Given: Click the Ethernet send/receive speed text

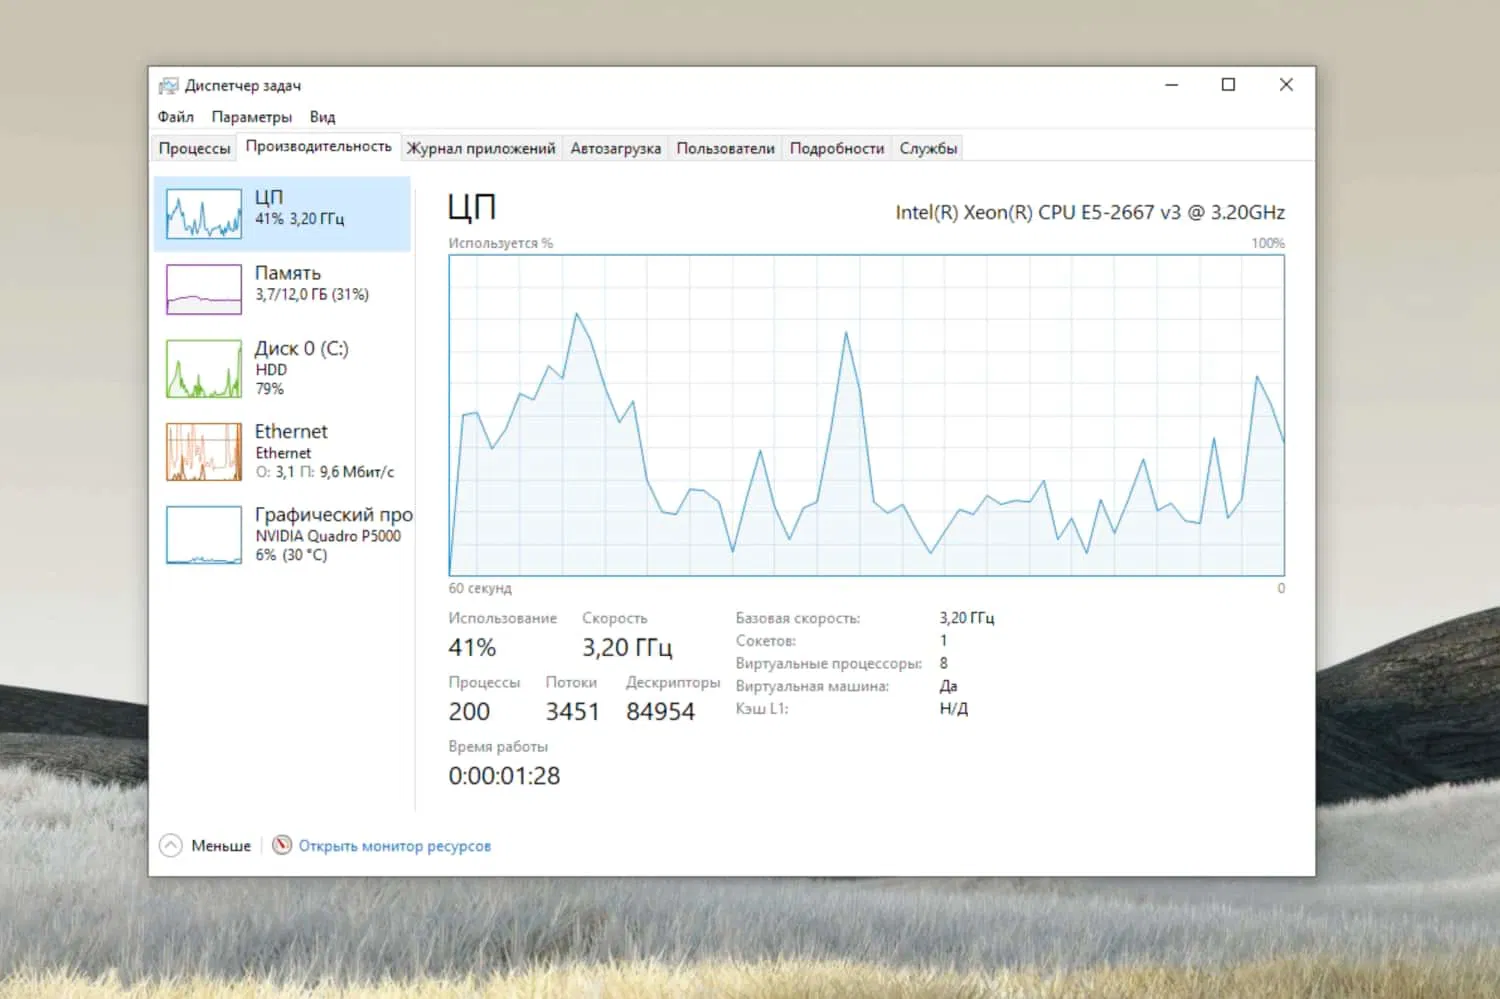Looking at the screenshot, I should pos(325,472).
